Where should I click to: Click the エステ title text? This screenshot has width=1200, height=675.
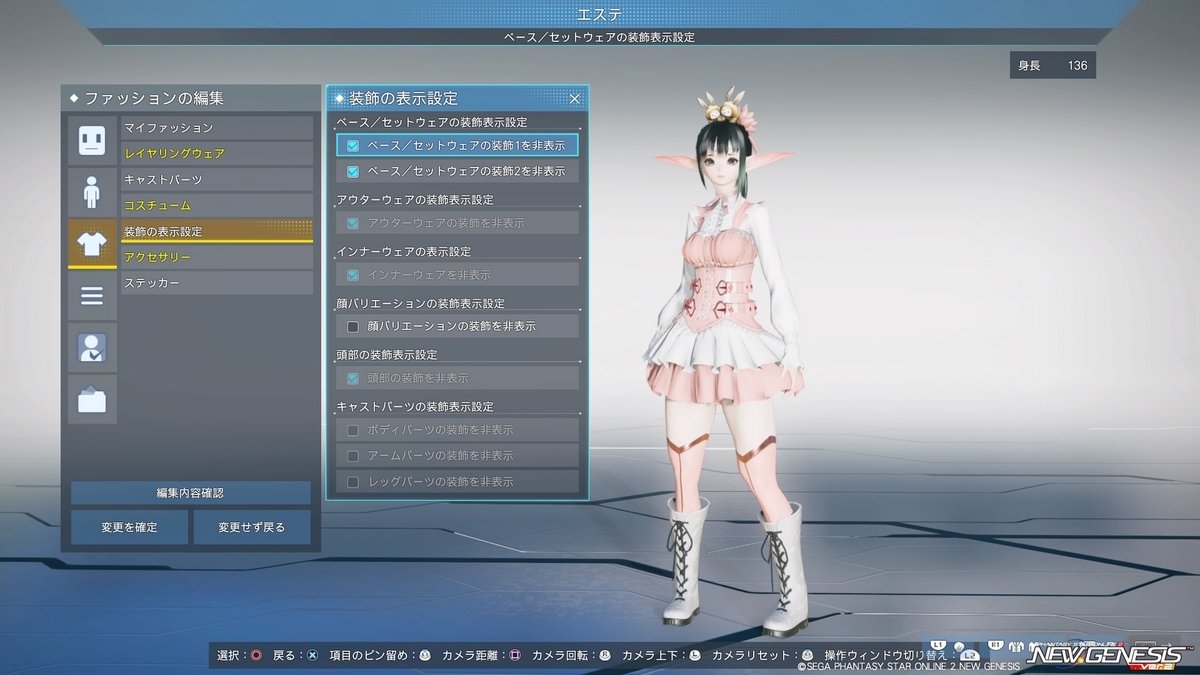[599, 14]
